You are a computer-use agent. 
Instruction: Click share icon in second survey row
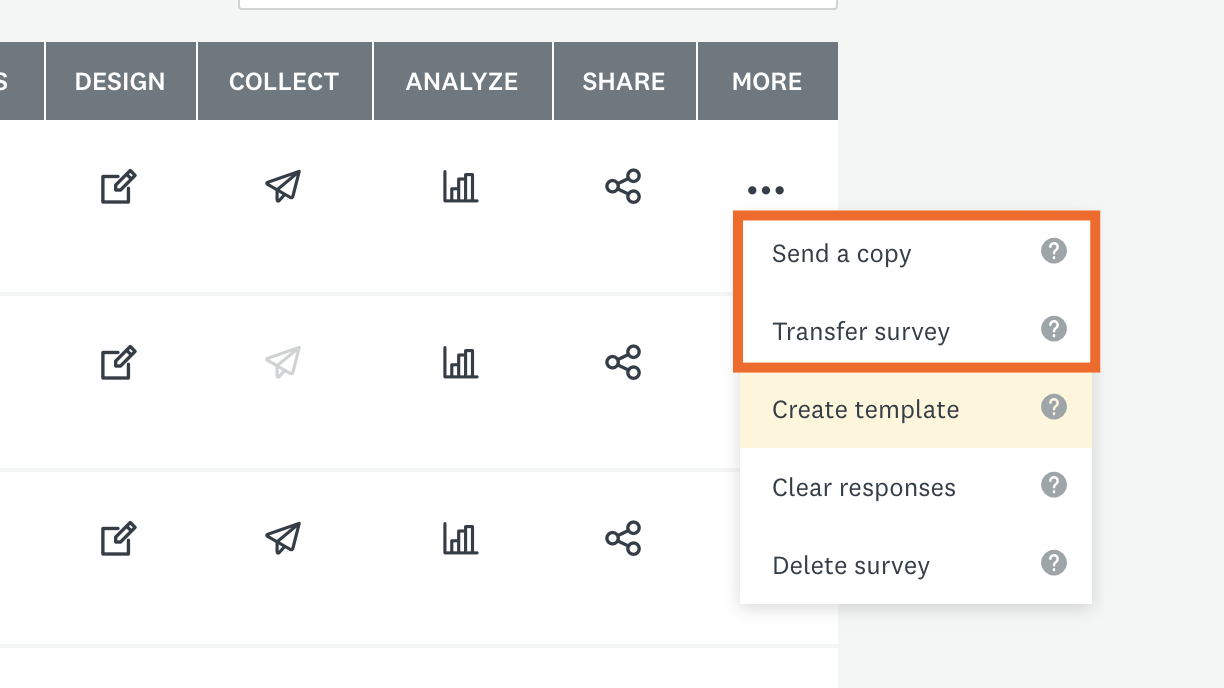pyautogui.click(x=623, y=362)
